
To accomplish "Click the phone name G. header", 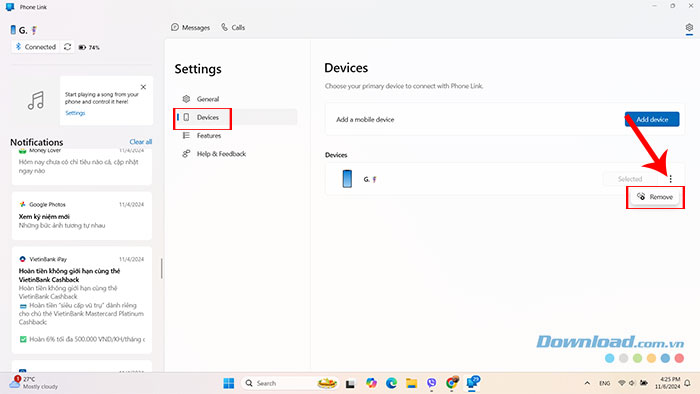I will tap(24, 30).
